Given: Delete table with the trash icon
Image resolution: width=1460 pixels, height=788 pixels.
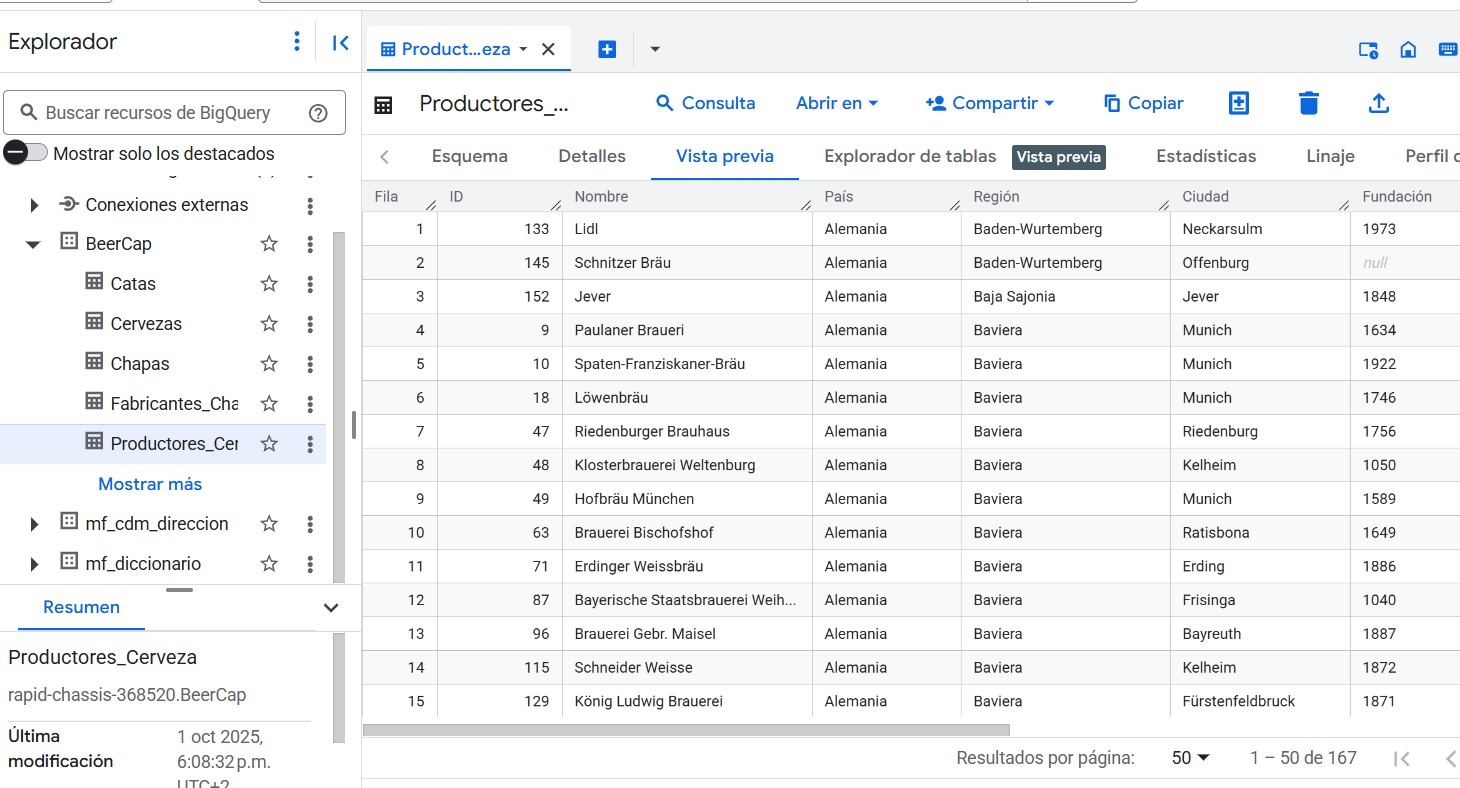Looking at the screenshot, I should (1309, 103).
